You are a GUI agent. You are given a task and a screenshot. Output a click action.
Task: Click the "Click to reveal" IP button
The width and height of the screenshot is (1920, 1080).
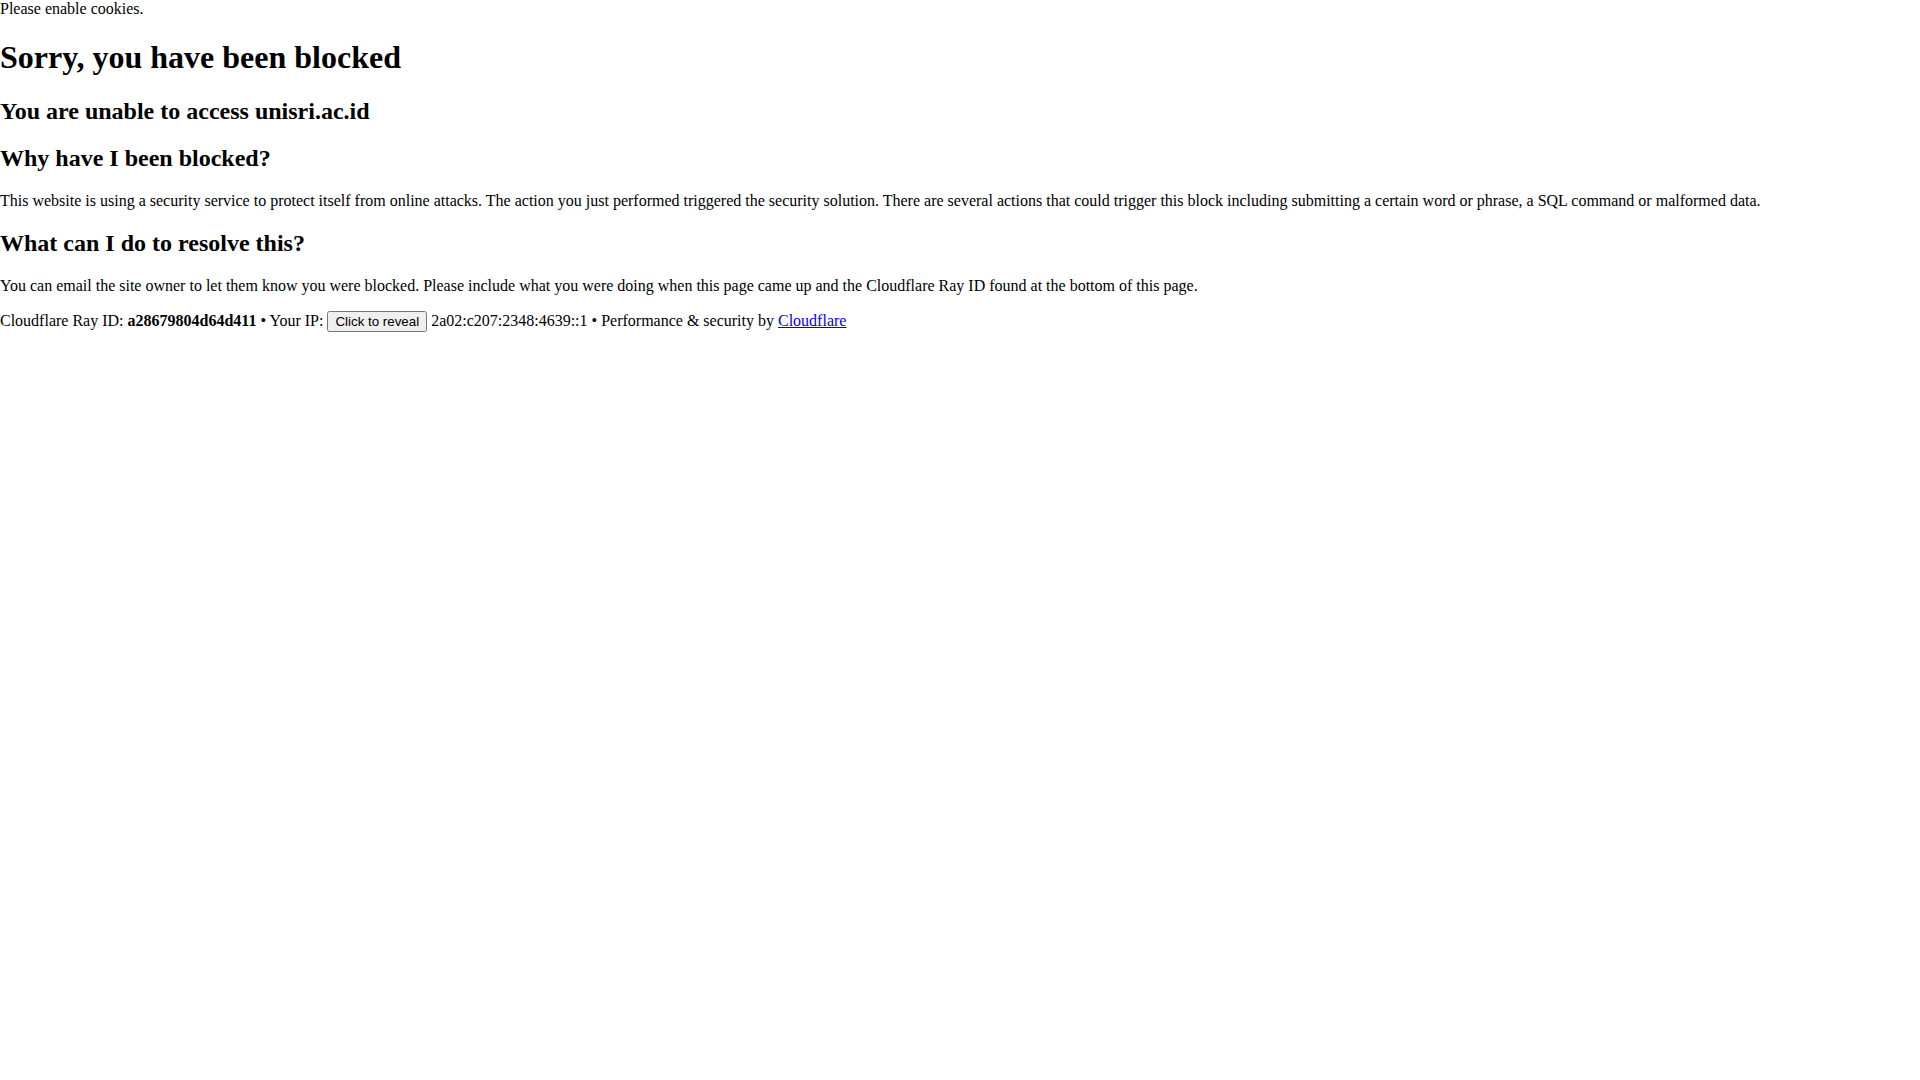377,321
